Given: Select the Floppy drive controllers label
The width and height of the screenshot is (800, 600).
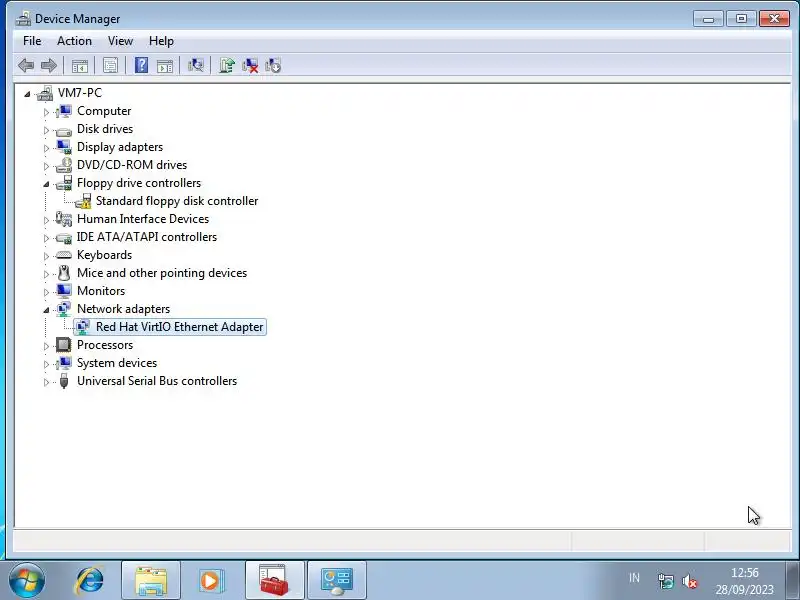Looking at the screenshot, I should (x=139, y=183).
